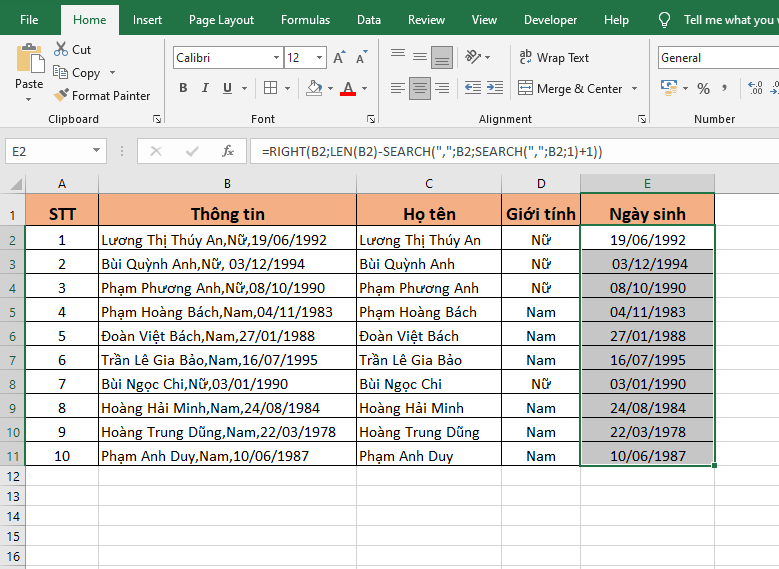The width and height of the screenshot is (779, 569).
Task: Toggle Bold formatting
Action: pos(183,88)
